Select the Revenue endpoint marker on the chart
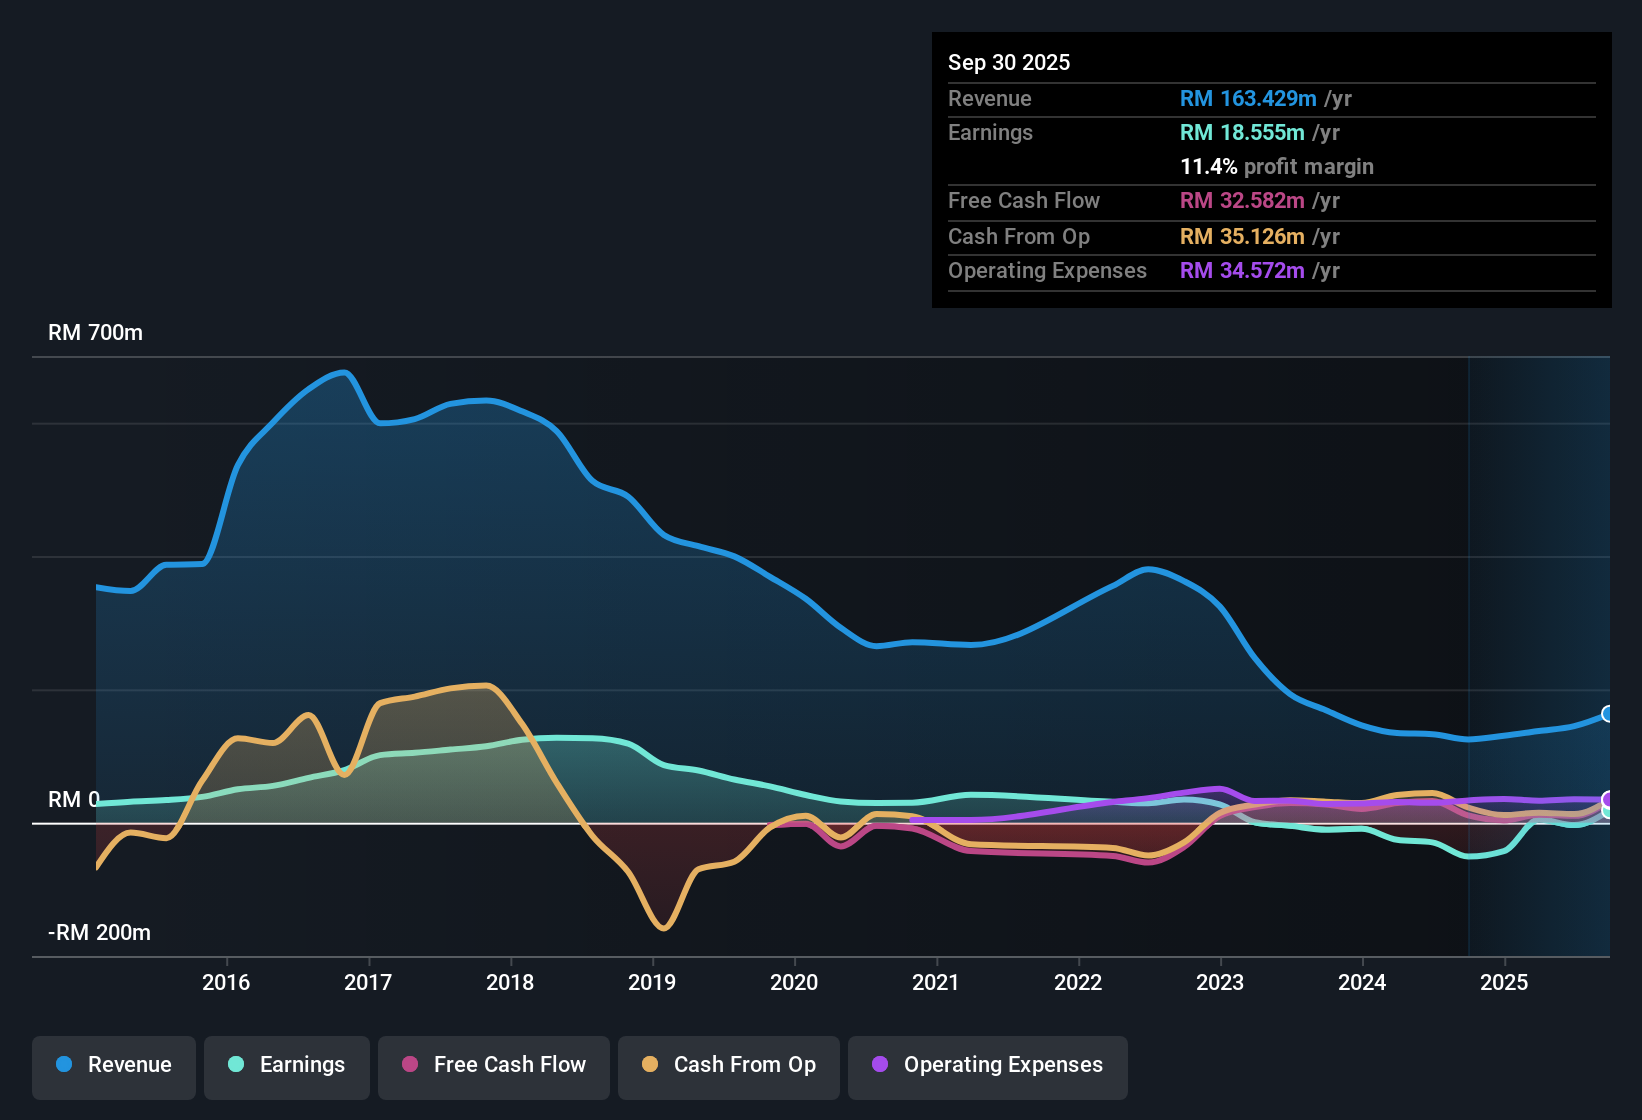This screenshot has width=1642, height=1120. click(1607, 714)
